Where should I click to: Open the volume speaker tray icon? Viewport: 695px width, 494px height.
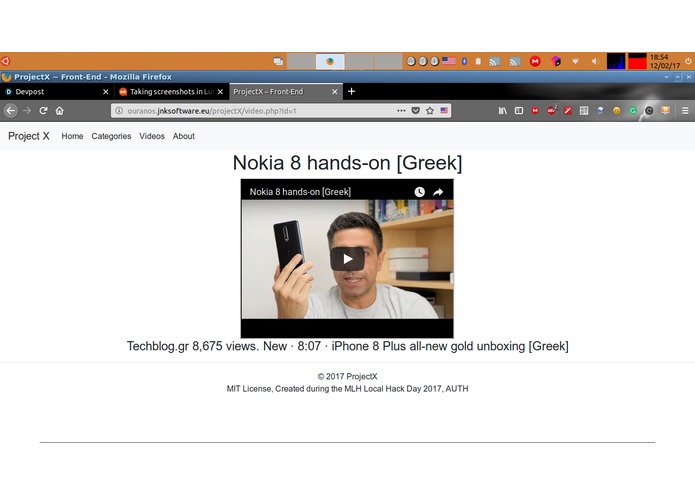595,61
